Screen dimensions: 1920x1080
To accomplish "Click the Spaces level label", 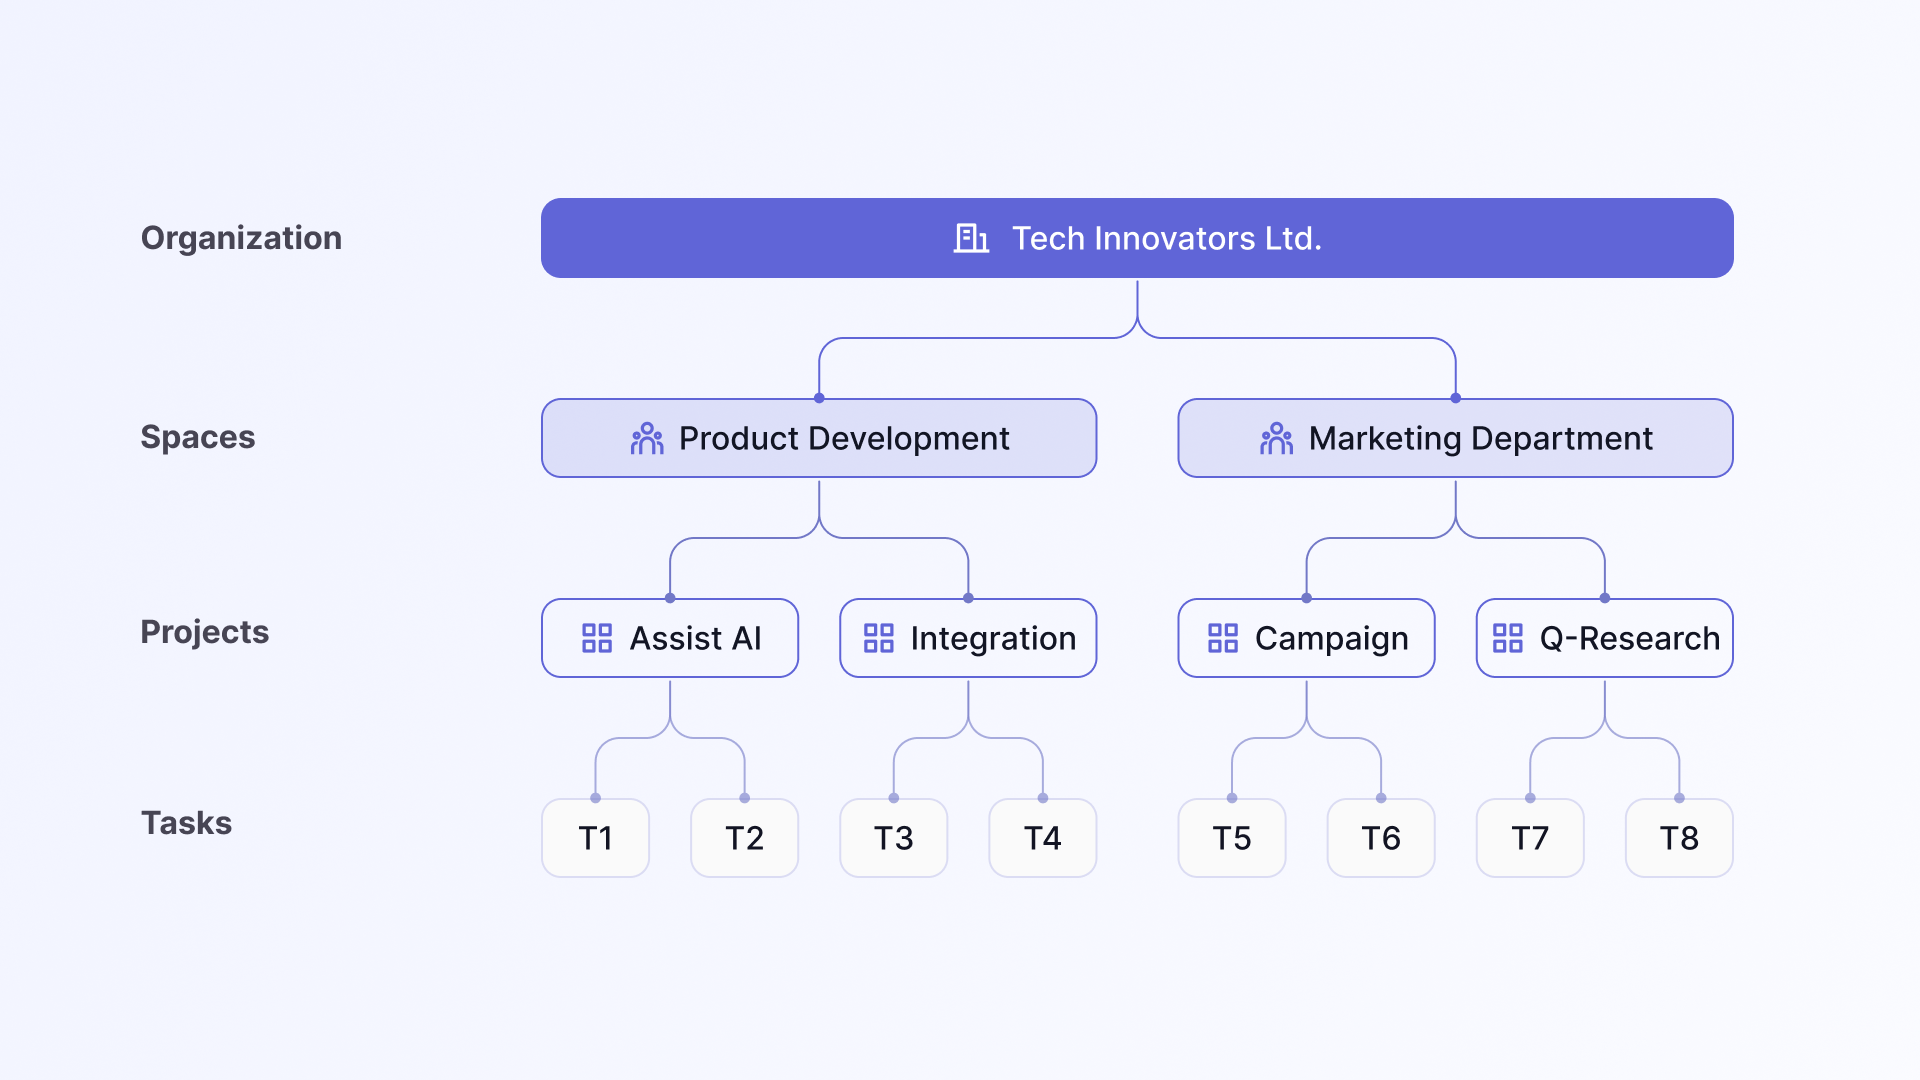I will [x=198, y=437].
